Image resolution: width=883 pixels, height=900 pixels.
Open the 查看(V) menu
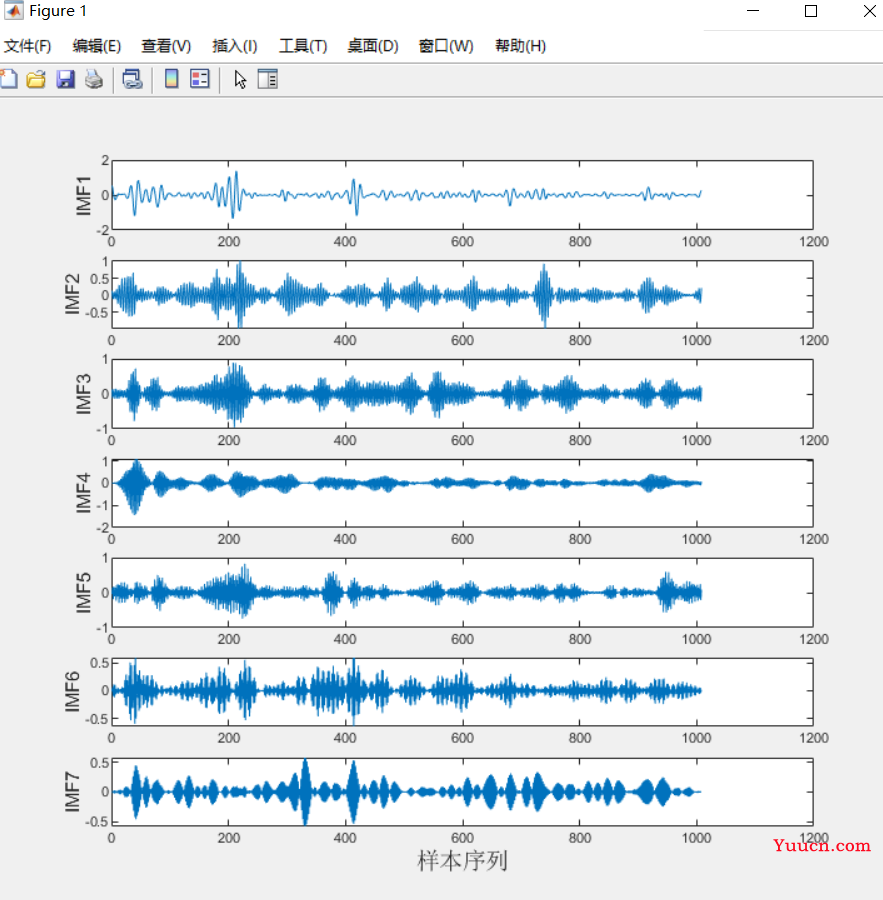166,46
